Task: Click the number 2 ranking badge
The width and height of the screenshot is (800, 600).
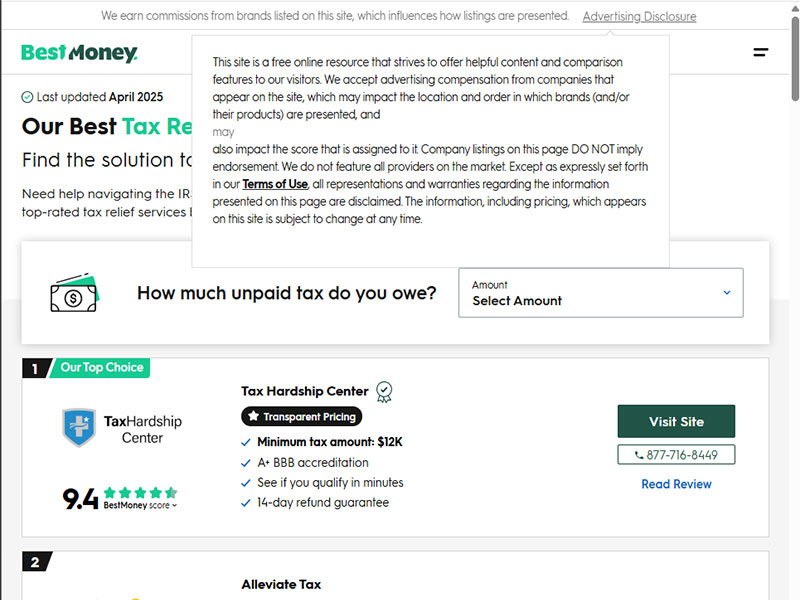Action: click(x=37, y=562)
